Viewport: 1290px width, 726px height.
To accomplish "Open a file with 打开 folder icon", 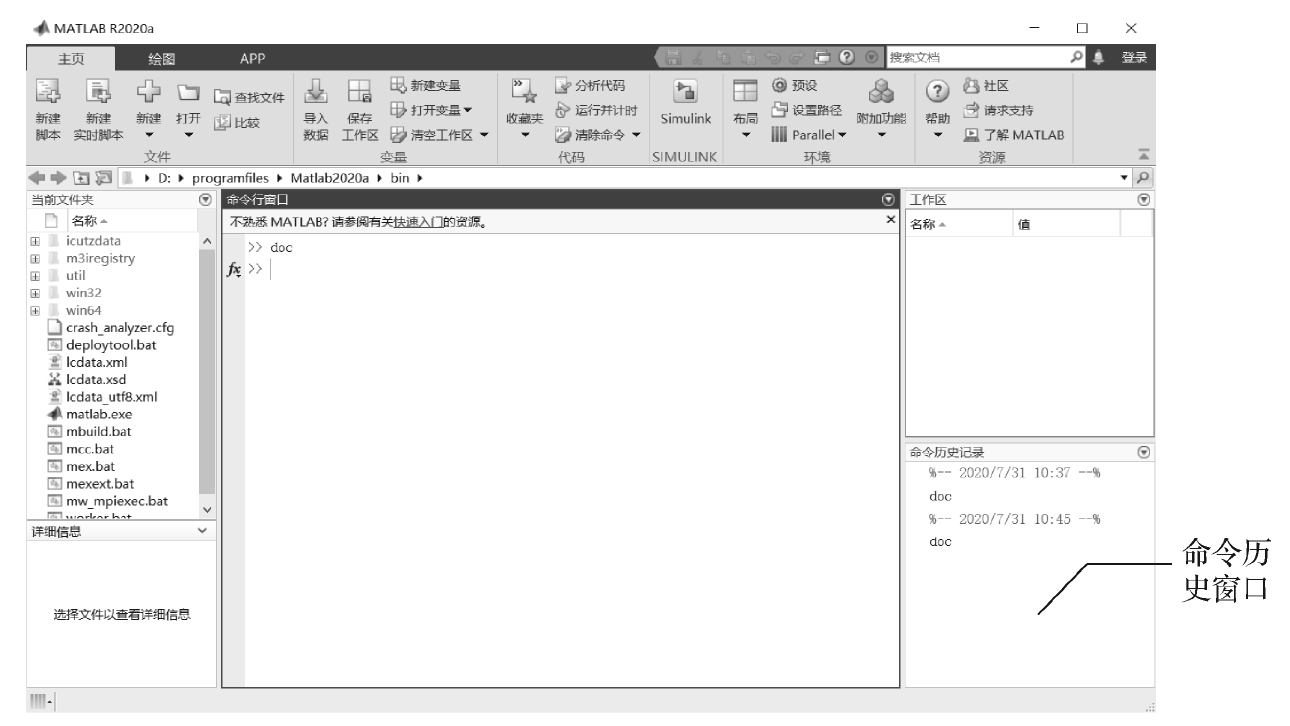I will tap(187, 110).
